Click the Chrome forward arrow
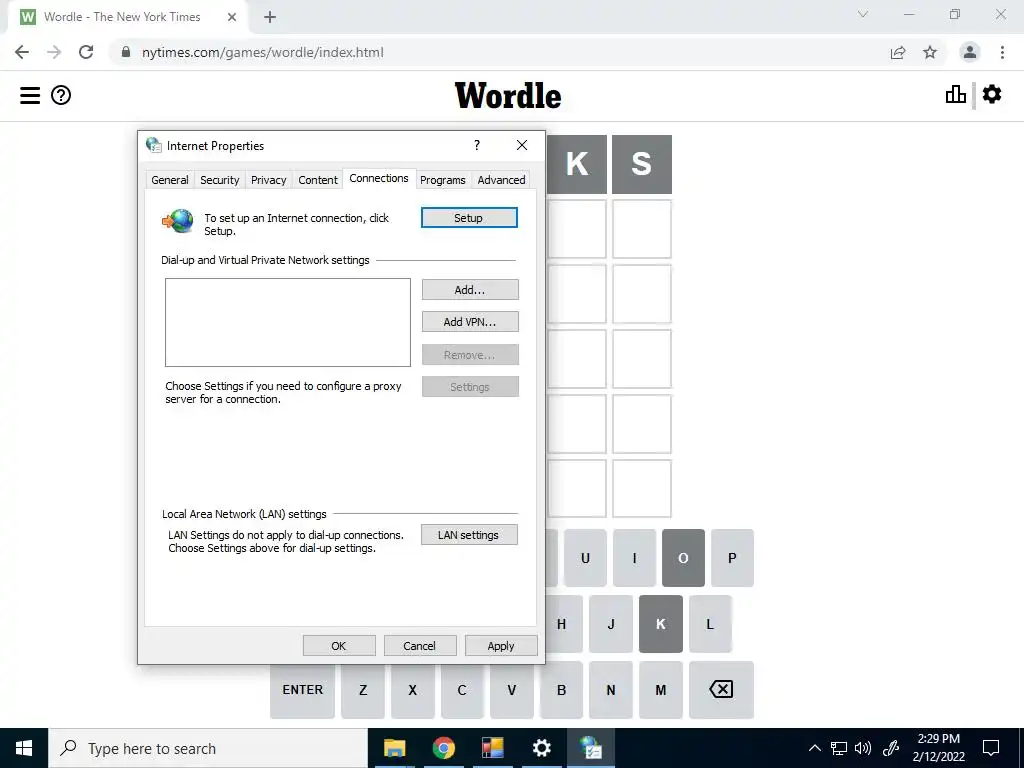The image size is (1024, 768). click(54, 52)
